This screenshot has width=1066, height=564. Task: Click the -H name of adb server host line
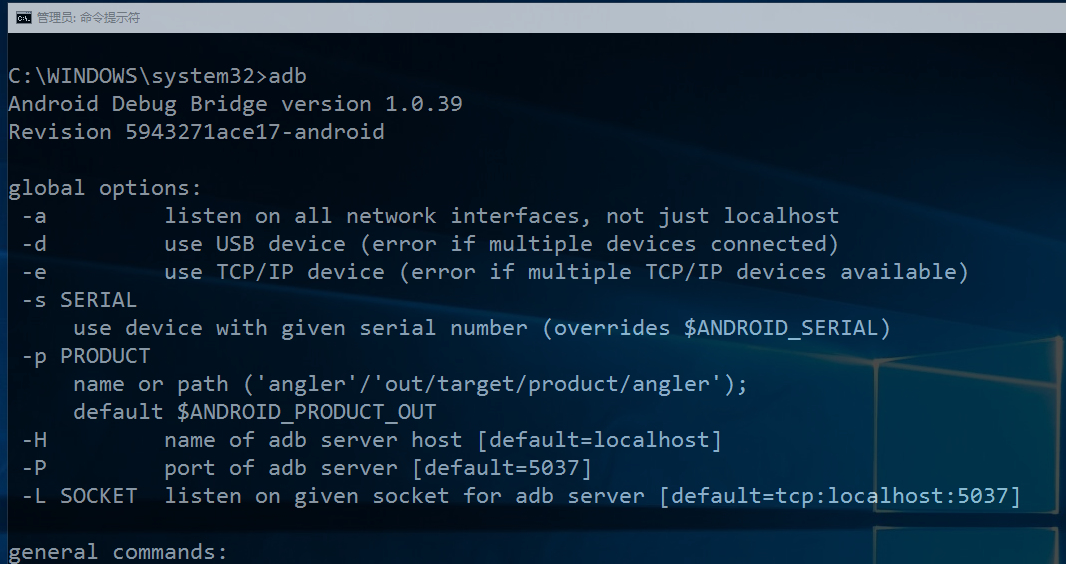(372, 440)
